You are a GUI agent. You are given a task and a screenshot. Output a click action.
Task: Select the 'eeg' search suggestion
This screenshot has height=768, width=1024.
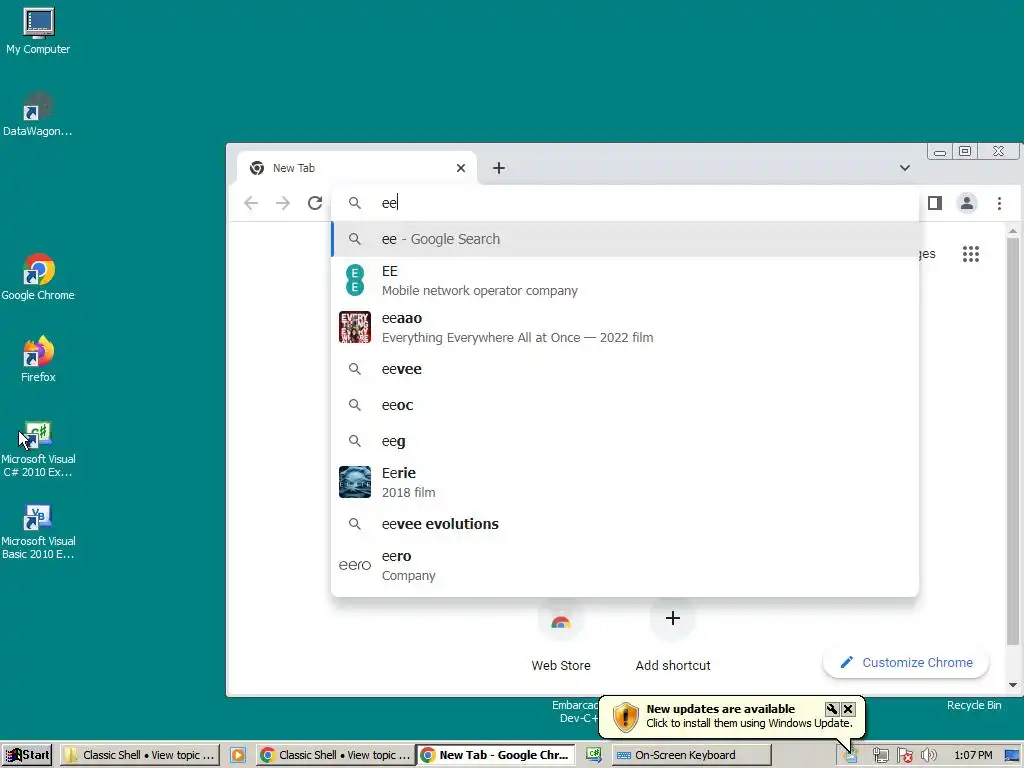point(624,441)
